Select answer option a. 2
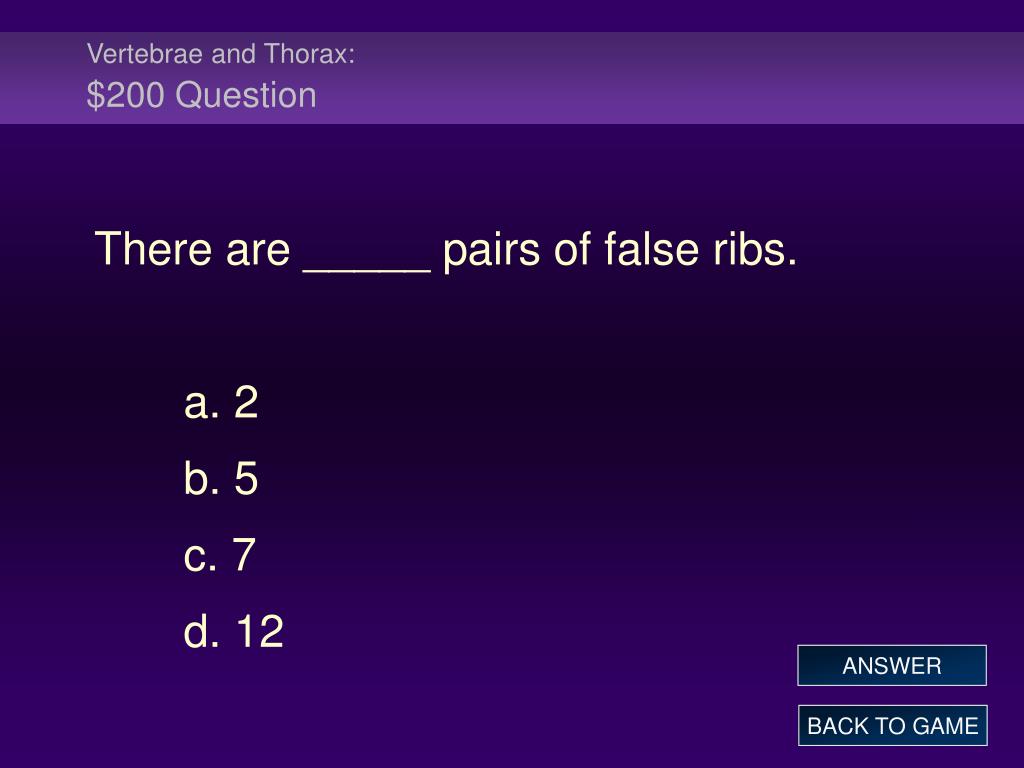 click(x=221, y=402)
